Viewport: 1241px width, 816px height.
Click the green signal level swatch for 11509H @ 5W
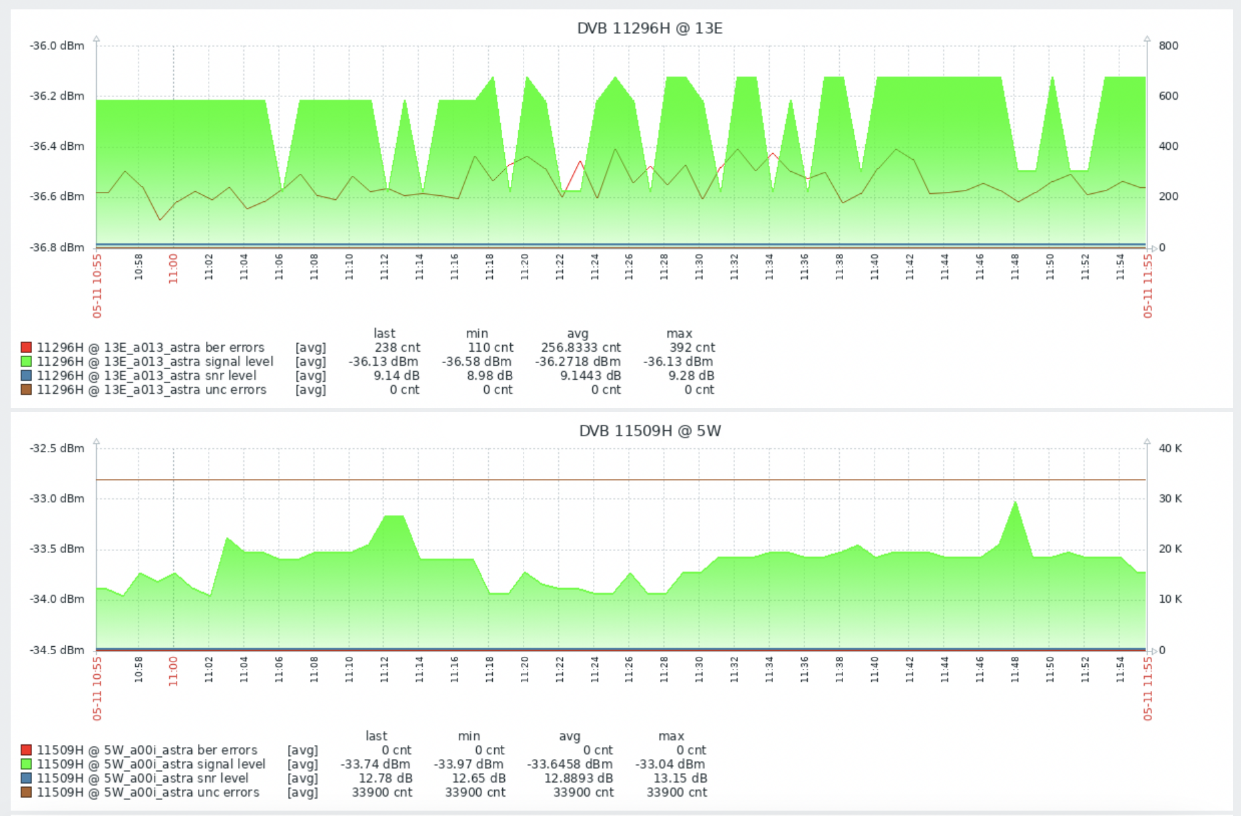26,764
